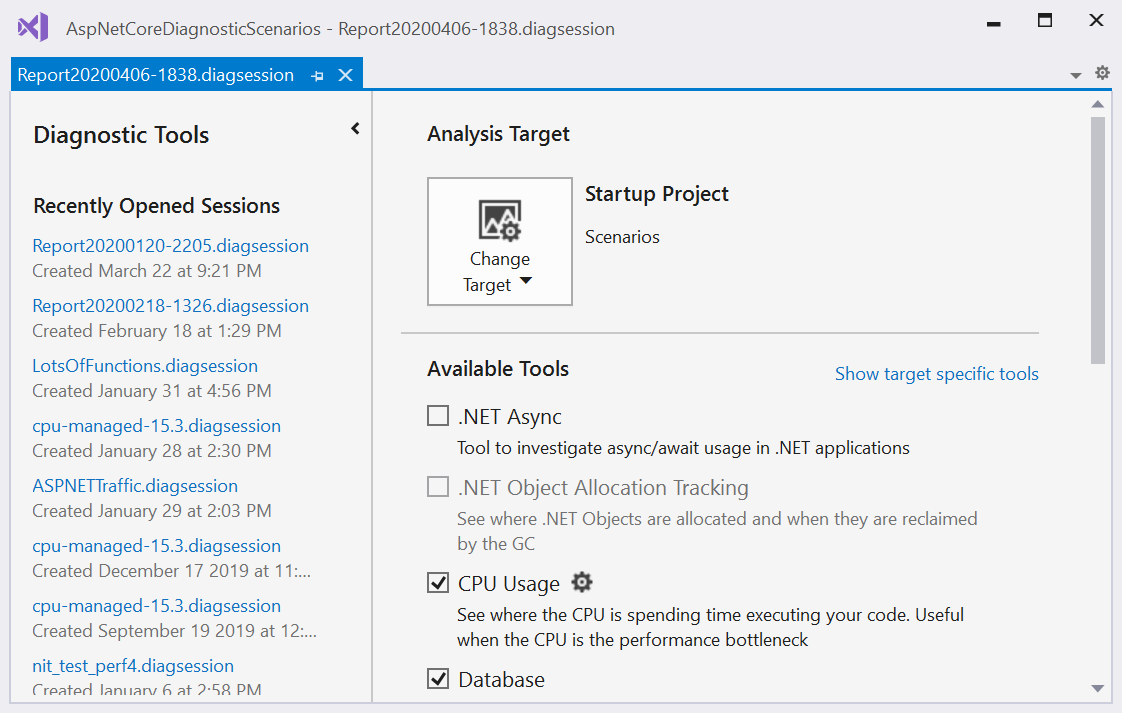Click the scrollbar down arrow
This screenshot has width=1122, height=713.
[x=1097, y=688]
